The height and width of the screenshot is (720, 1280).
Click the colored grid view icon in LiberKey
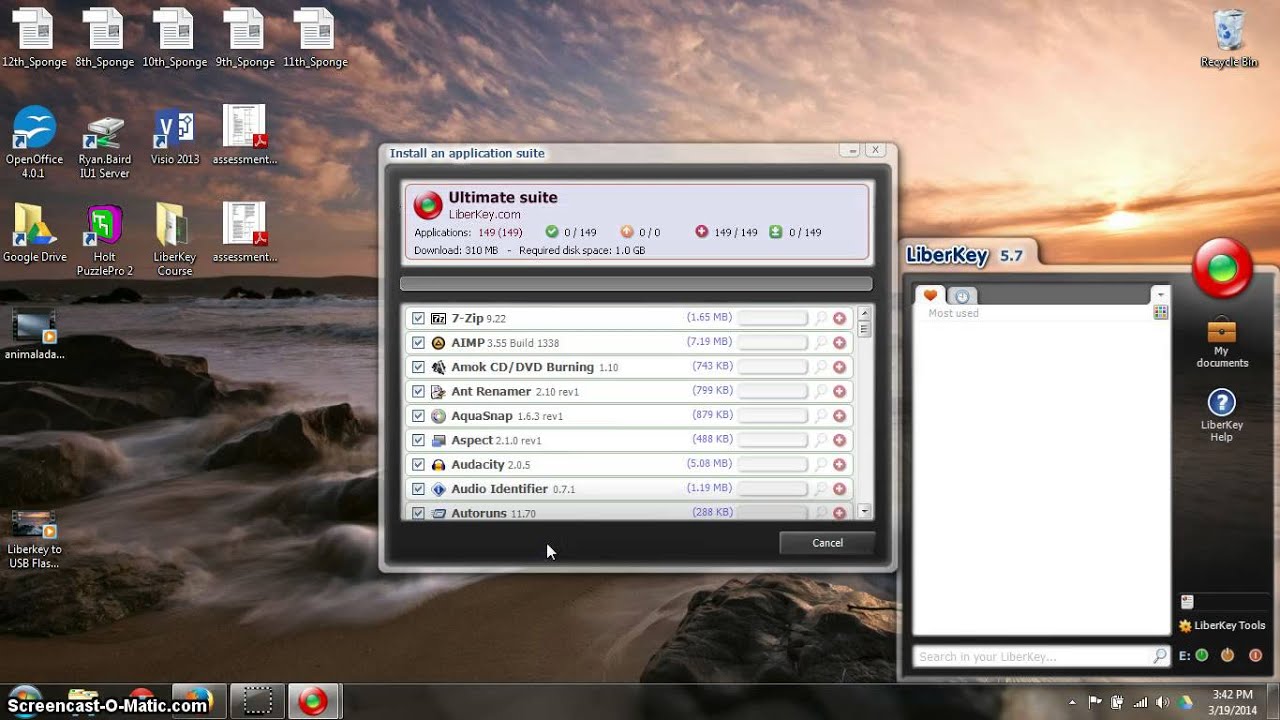(x=1160, y=313)
